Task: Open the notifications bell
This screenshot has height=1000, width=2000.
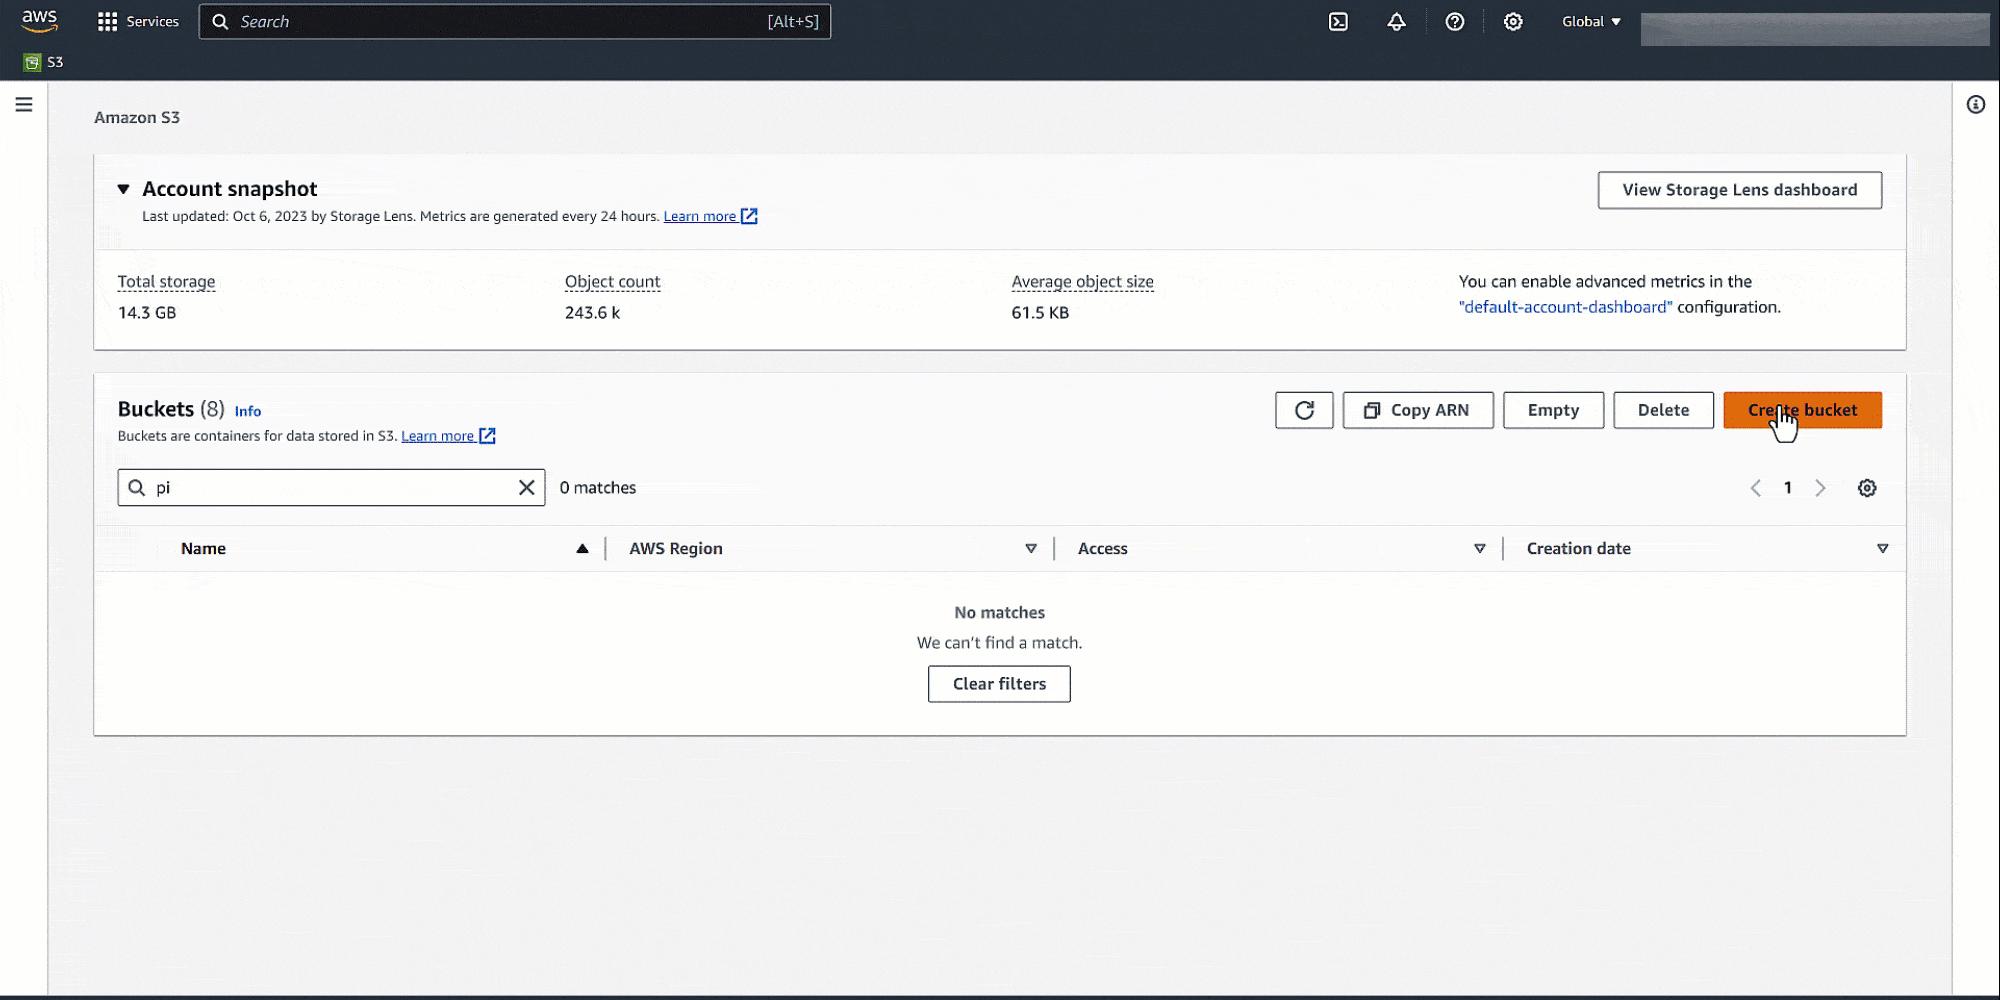Action: (1396, 21)
